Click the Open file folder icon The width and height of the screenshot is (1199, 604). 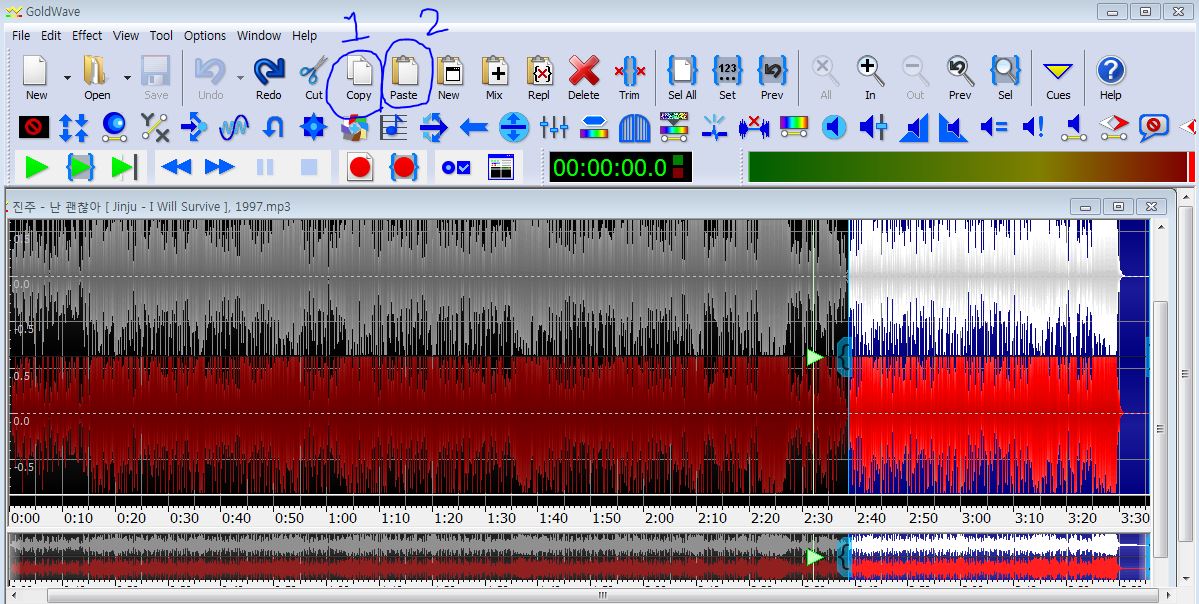click(x=96, y=70)
